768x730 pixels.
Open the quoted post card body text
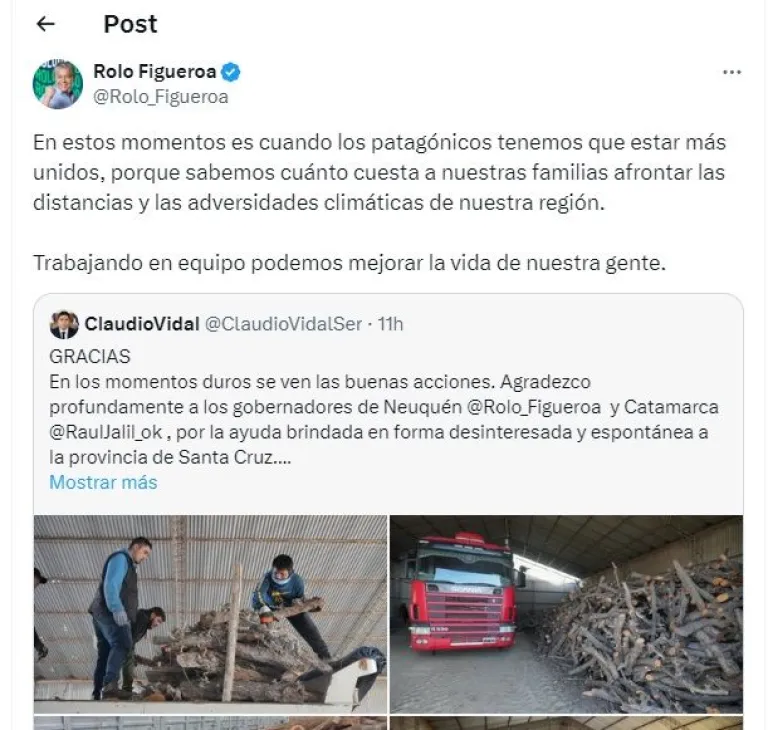pyautogui.click(x=384, y=419)
